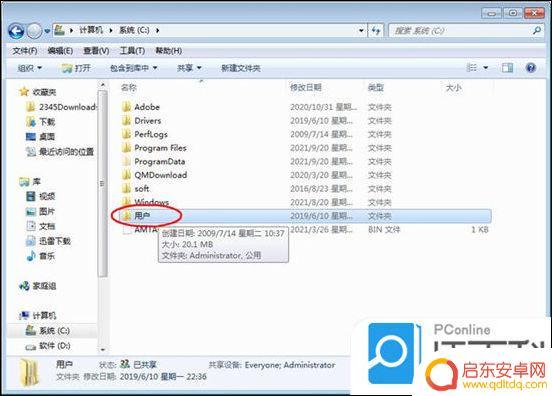Viewport: 552px width, 396px height.
Task: Click the address bar drive icon
Action: (x=59, y=30)
